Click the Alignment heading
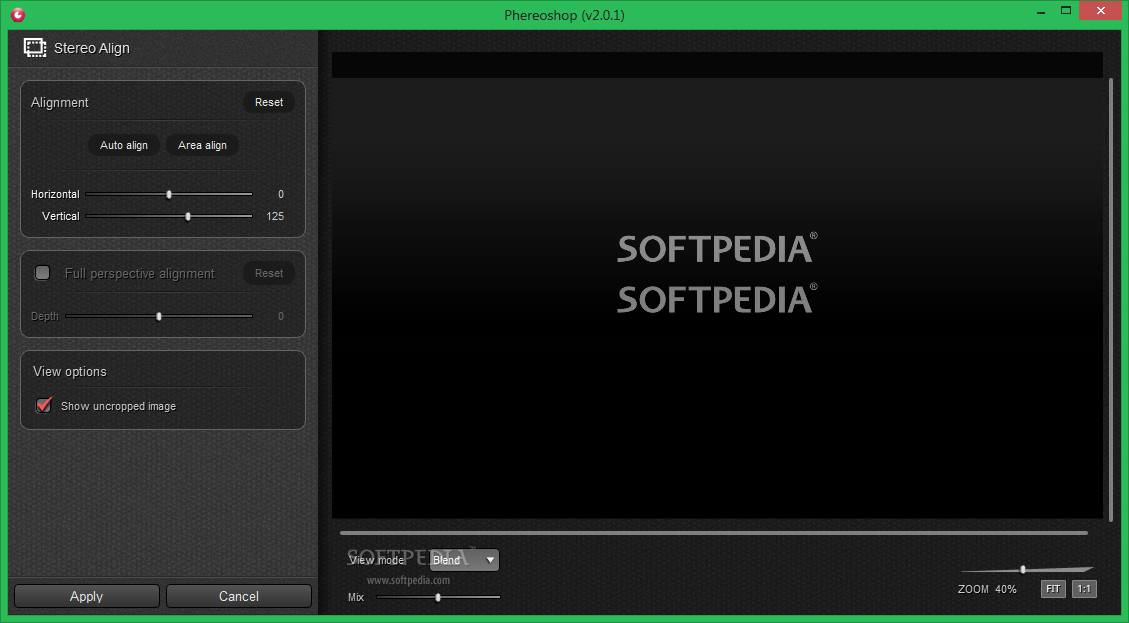This screenshot has height=623, width=1129. point(60,102)
